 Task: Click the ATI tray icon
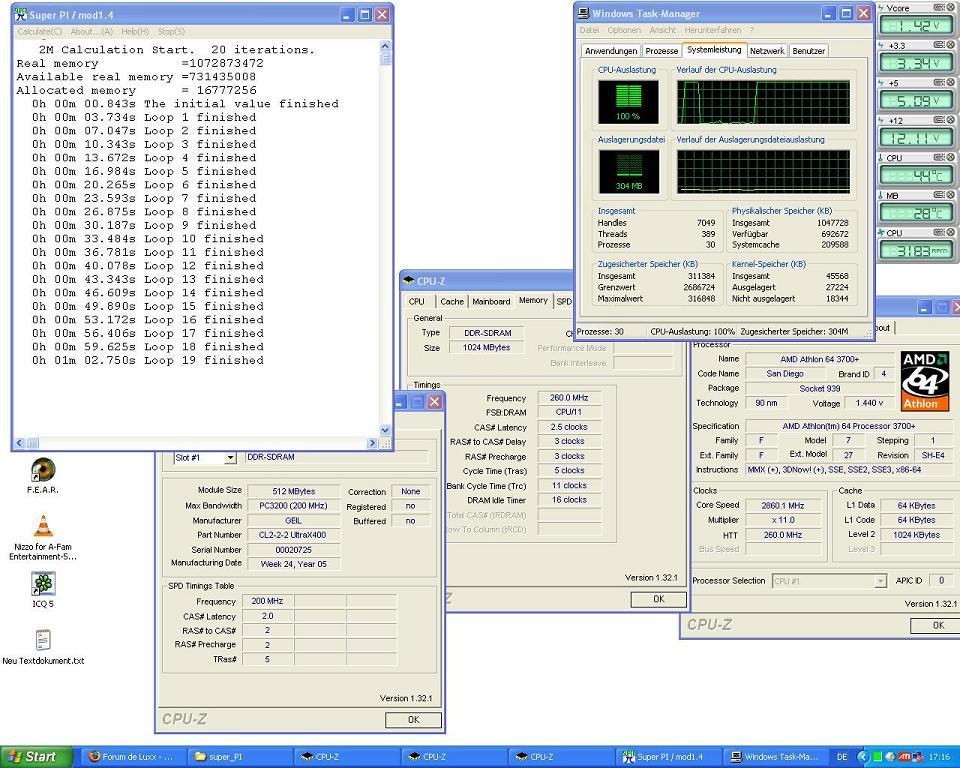904,757
